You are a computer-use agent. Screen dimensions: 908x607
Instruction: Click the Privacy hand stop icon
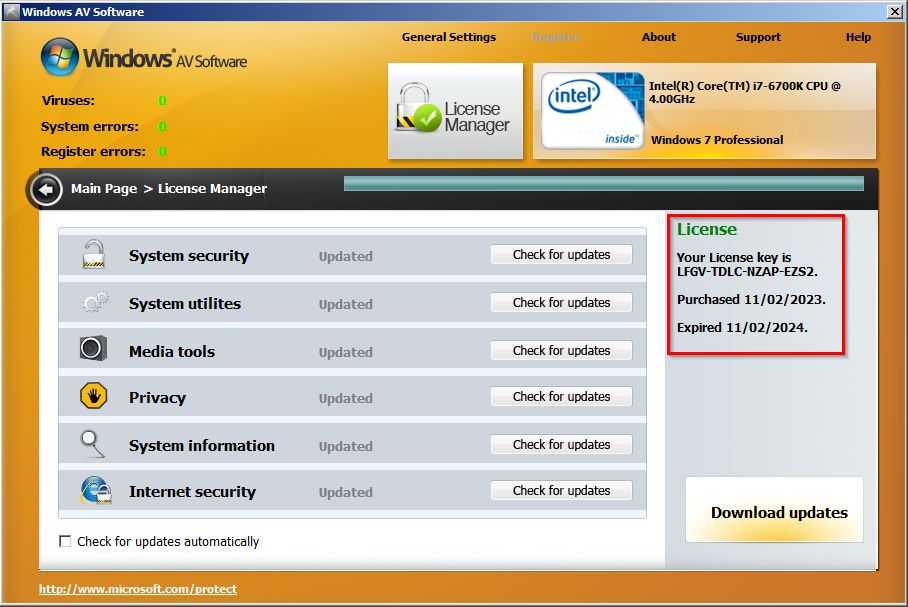93,396
